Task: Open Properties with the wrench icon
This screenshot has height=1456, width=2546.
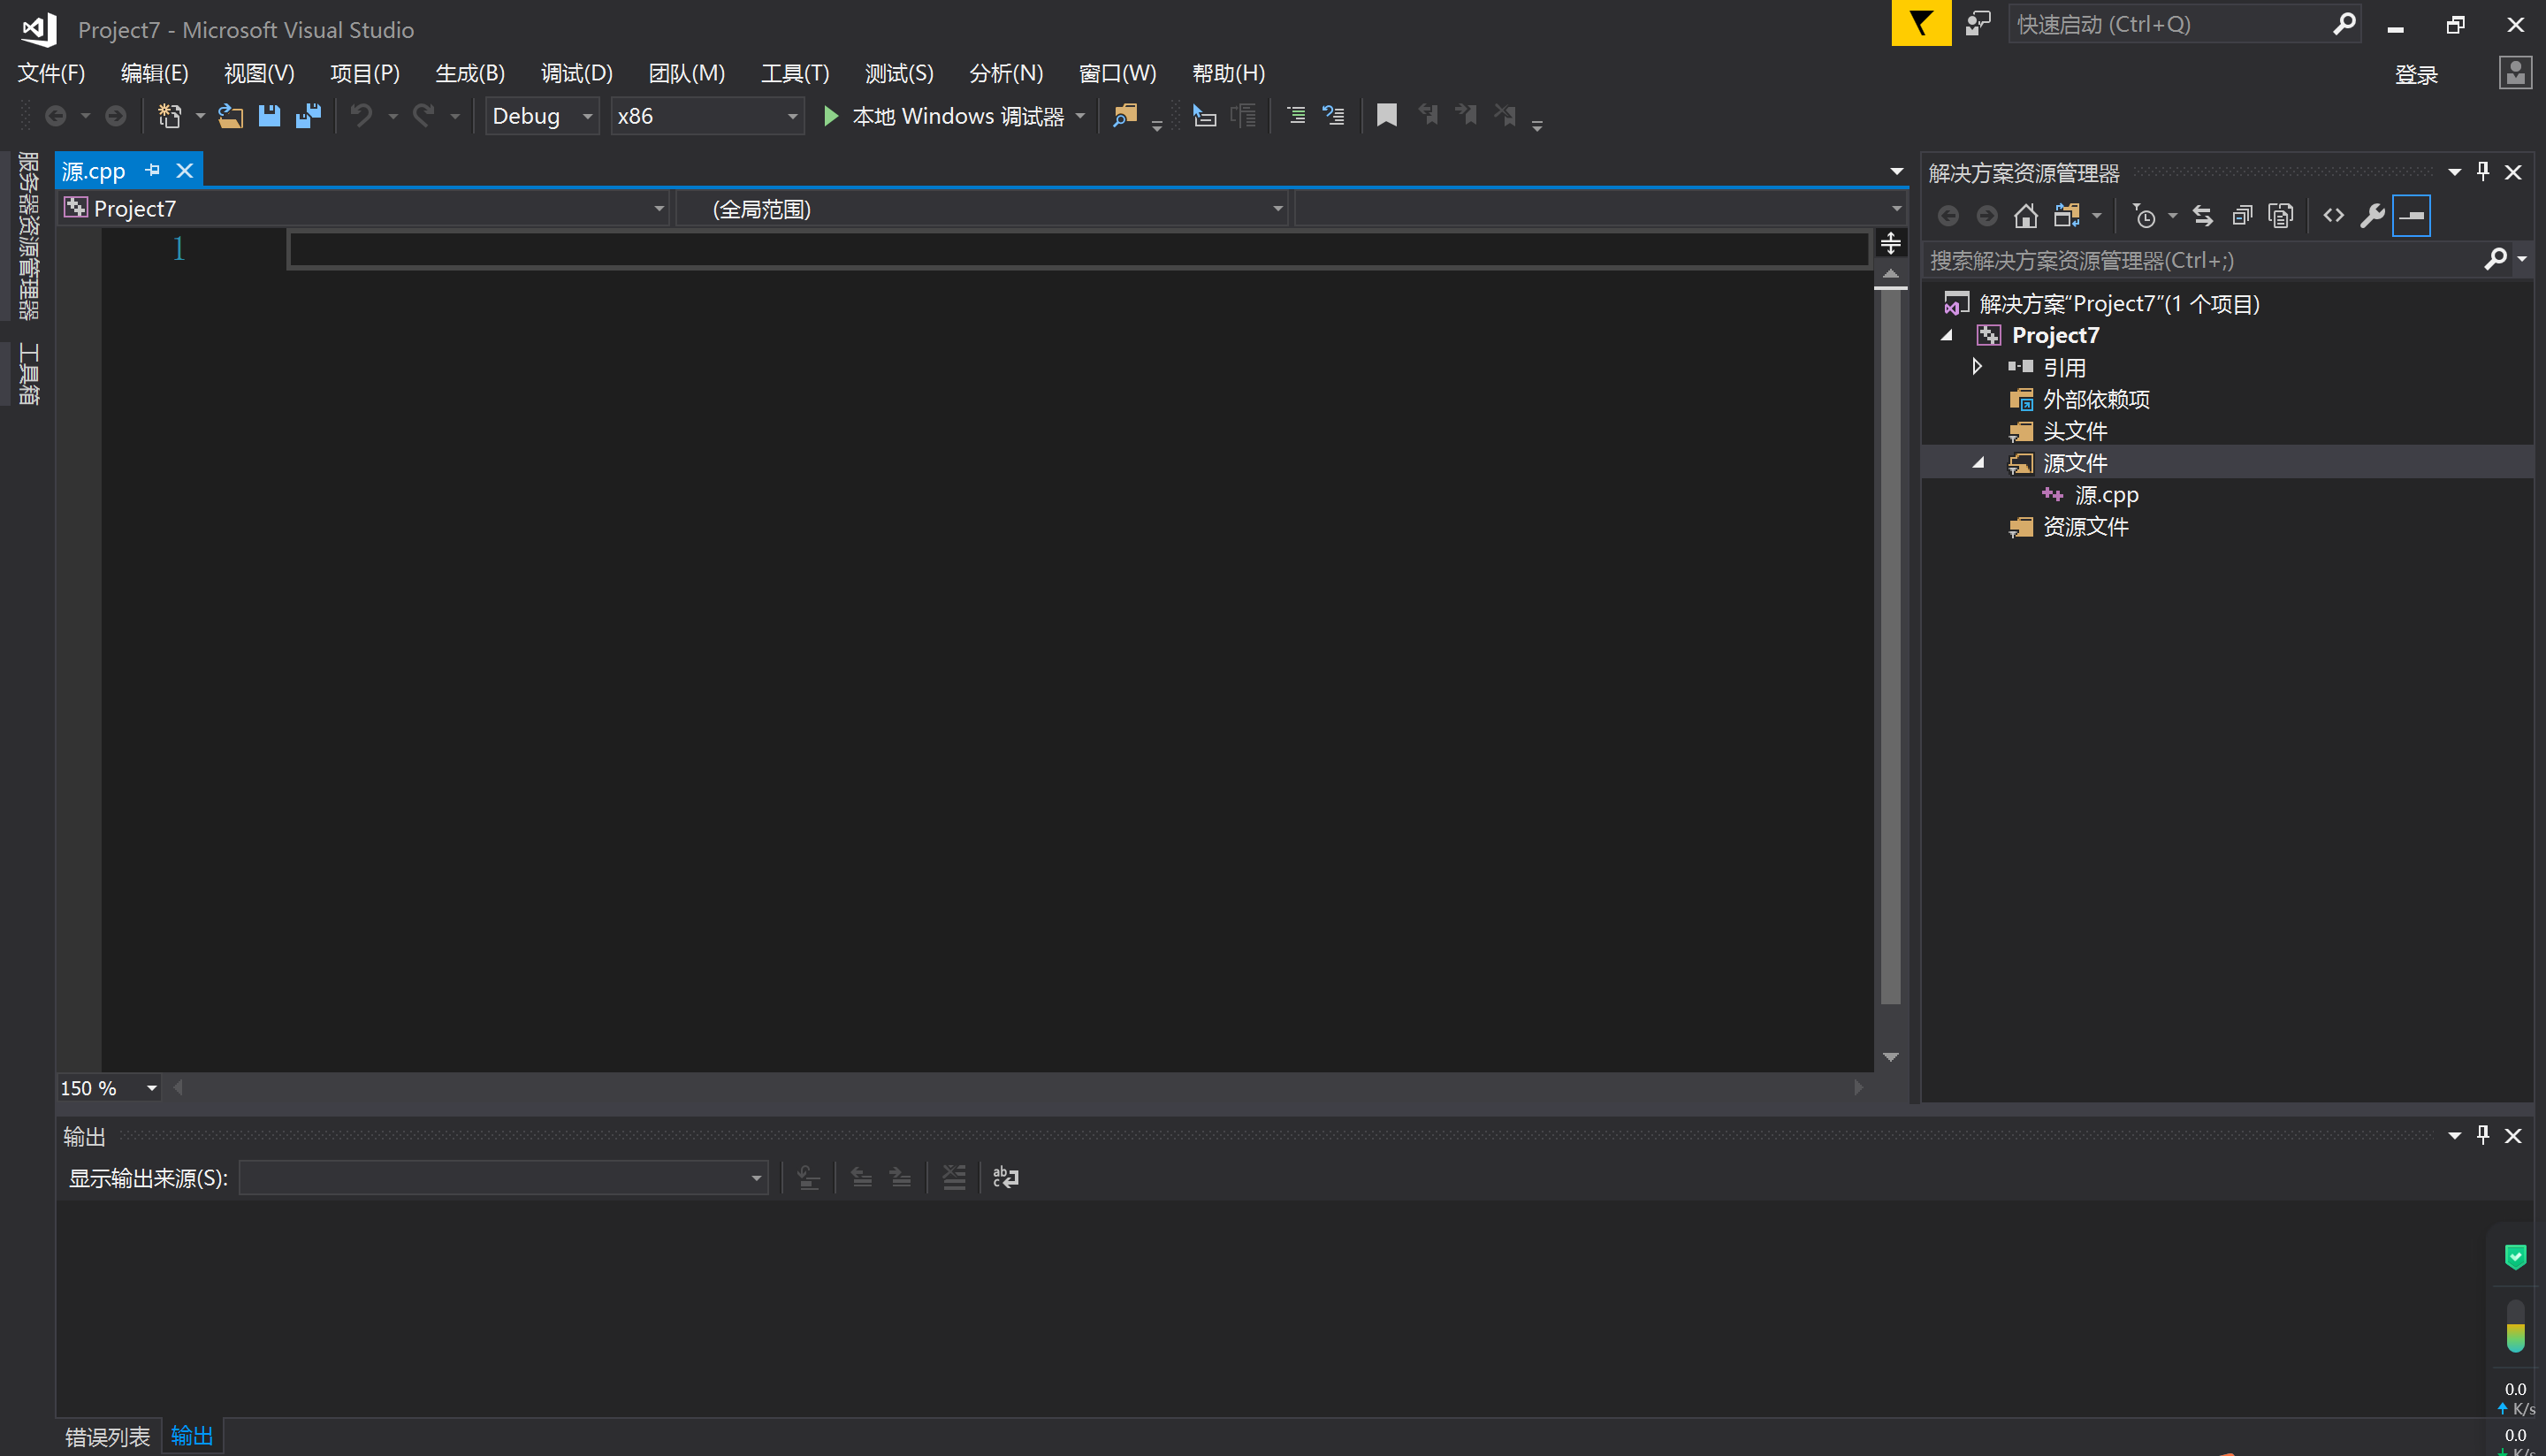Action: click(x=2373, y=215)
